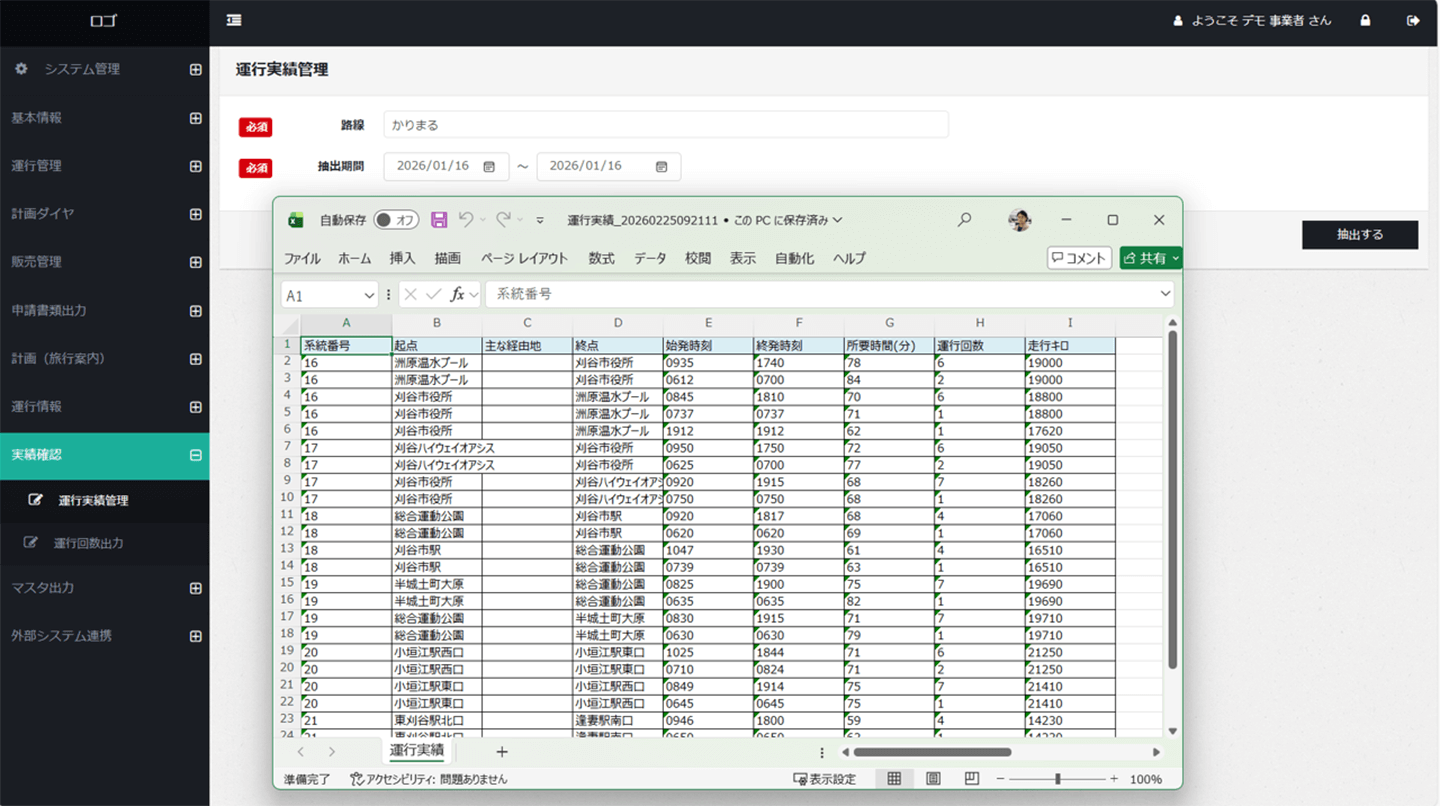1440x806 pixels.
Task: Toggle the AutoSave switch
Action: coord(396,220)
